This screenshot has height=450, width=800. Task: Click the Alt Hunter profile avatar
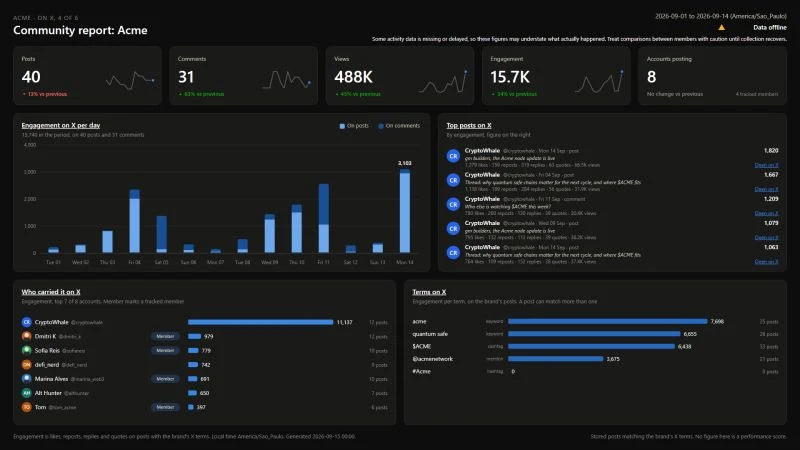click(27, 393)
